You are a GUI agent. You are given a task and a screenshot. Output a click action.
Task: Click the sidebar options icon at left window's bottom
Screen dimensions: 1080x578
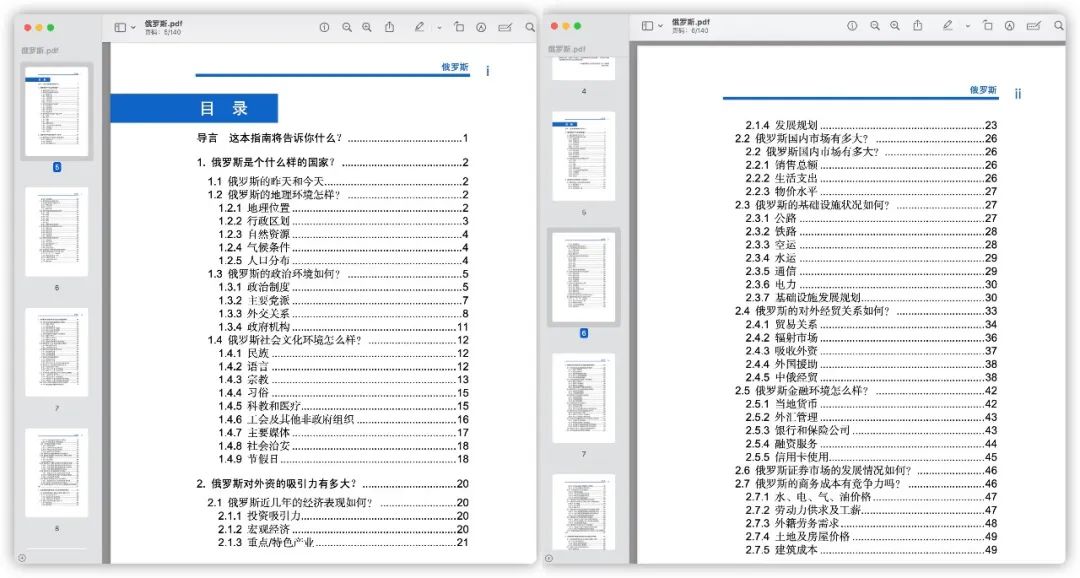pyautogui.click(x=22, y=558)
